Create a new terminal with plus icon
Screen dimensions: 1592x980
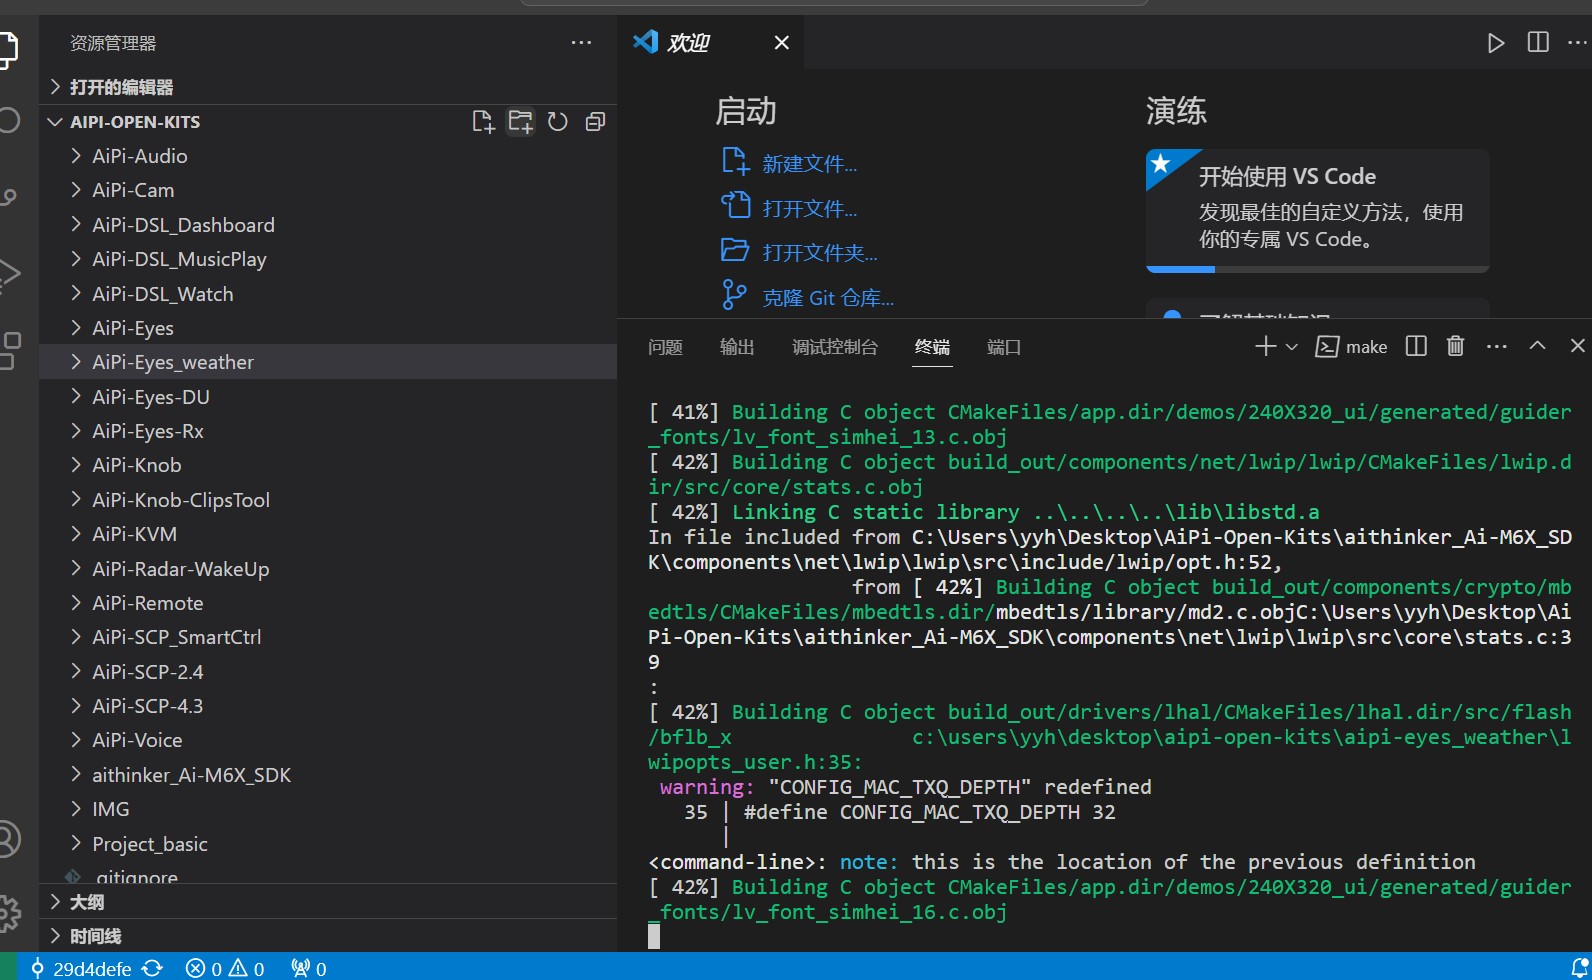pos(1265,346)
